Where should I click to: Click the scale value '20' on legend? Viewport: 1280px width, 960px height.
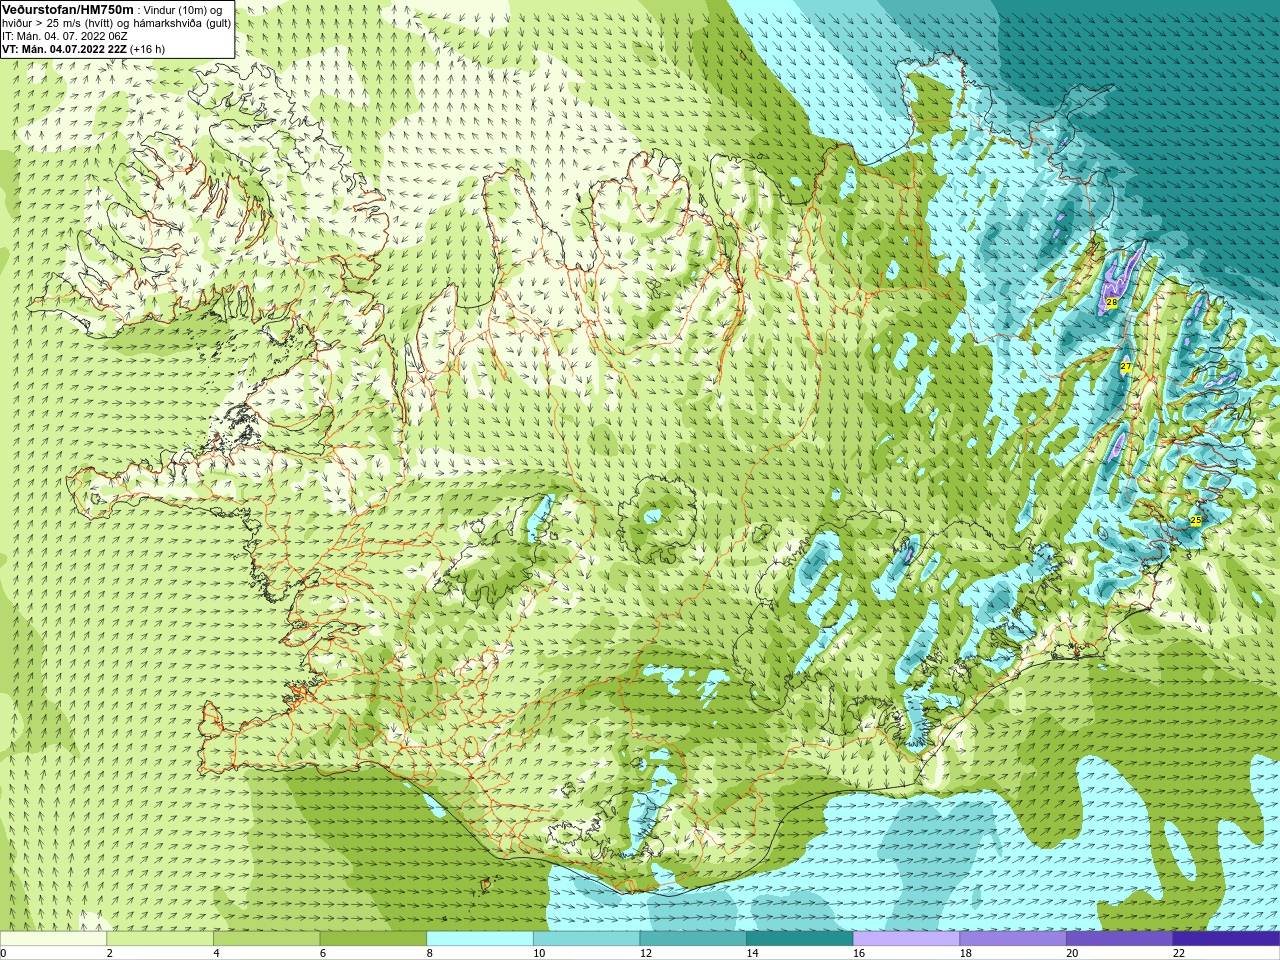pyautogui.click(x=1072, y=953)
